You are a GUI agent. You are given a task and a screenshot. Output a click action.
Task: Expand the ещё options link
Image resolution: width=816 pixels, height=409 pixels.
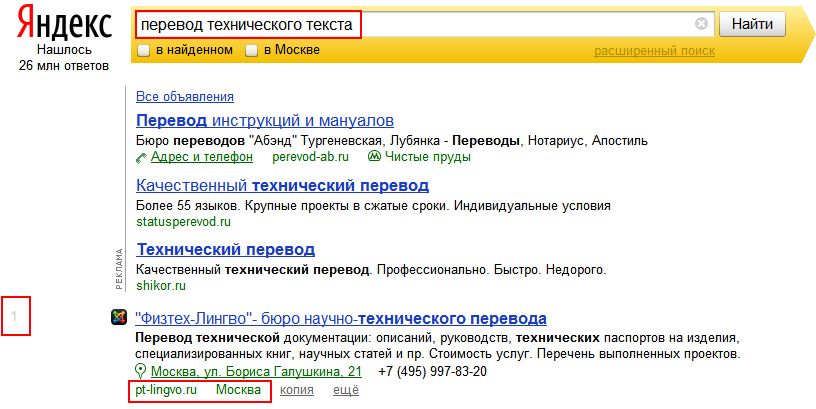pos(346,390)
